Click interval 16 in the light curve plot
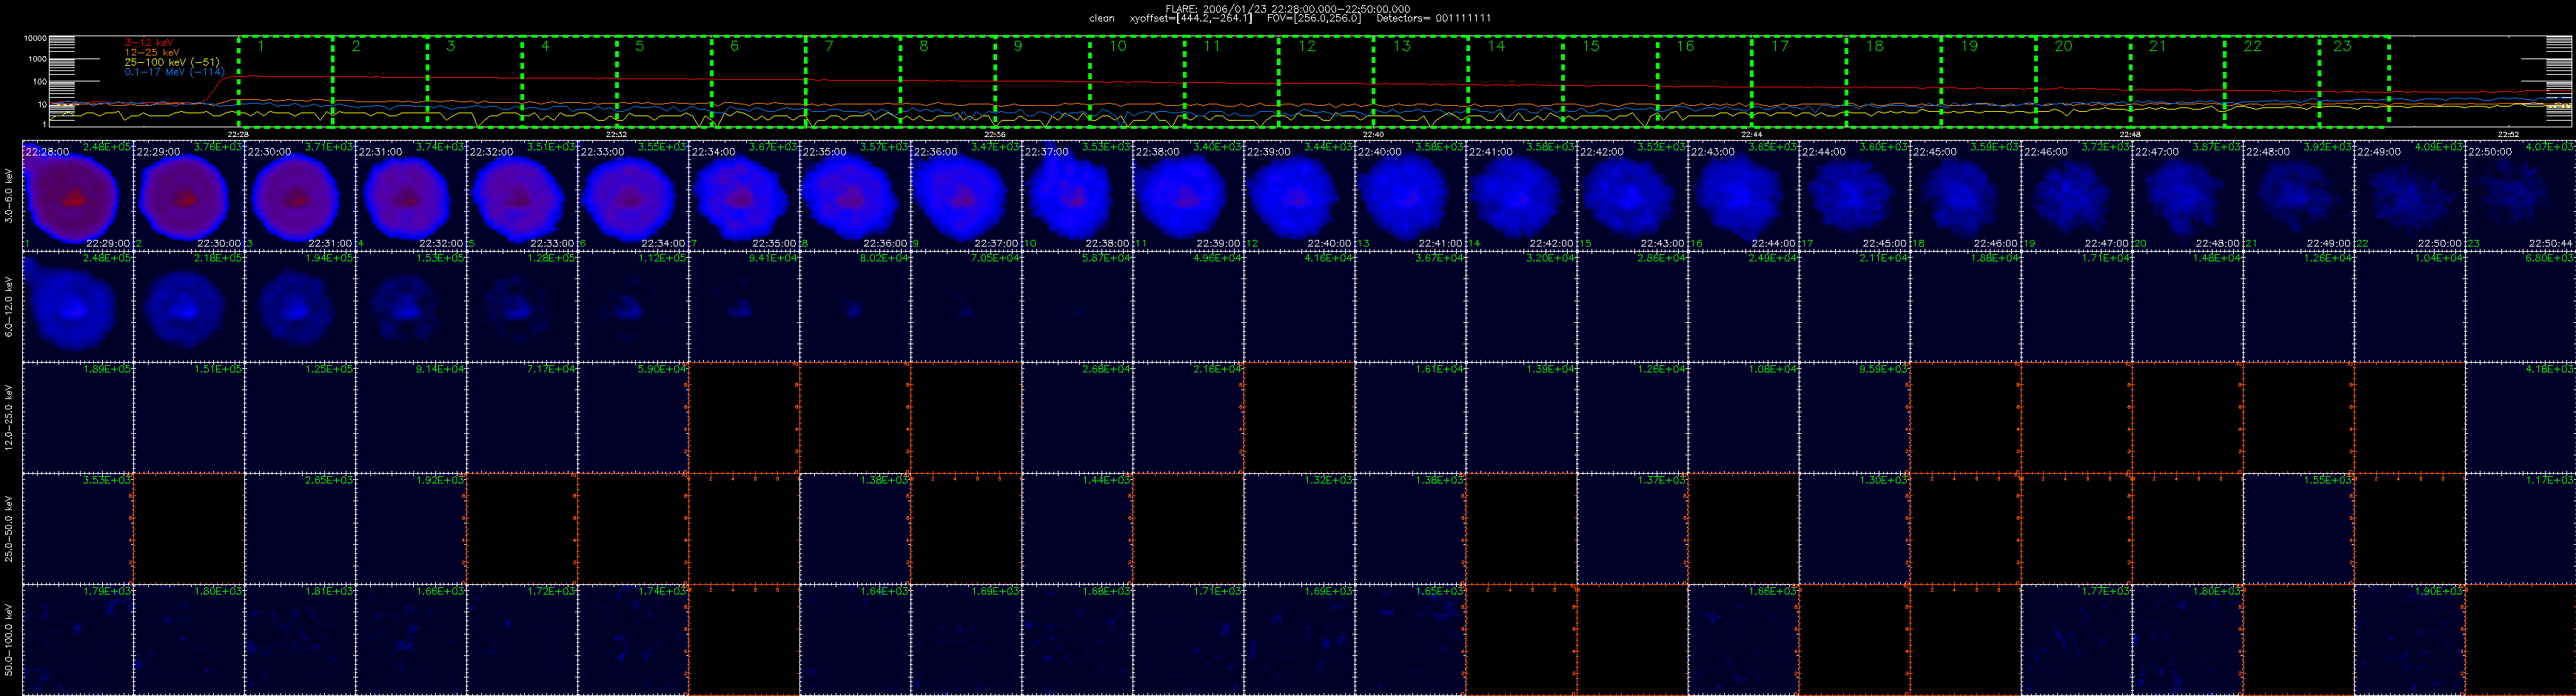2576x696 pixels. tap(1704, 81)
